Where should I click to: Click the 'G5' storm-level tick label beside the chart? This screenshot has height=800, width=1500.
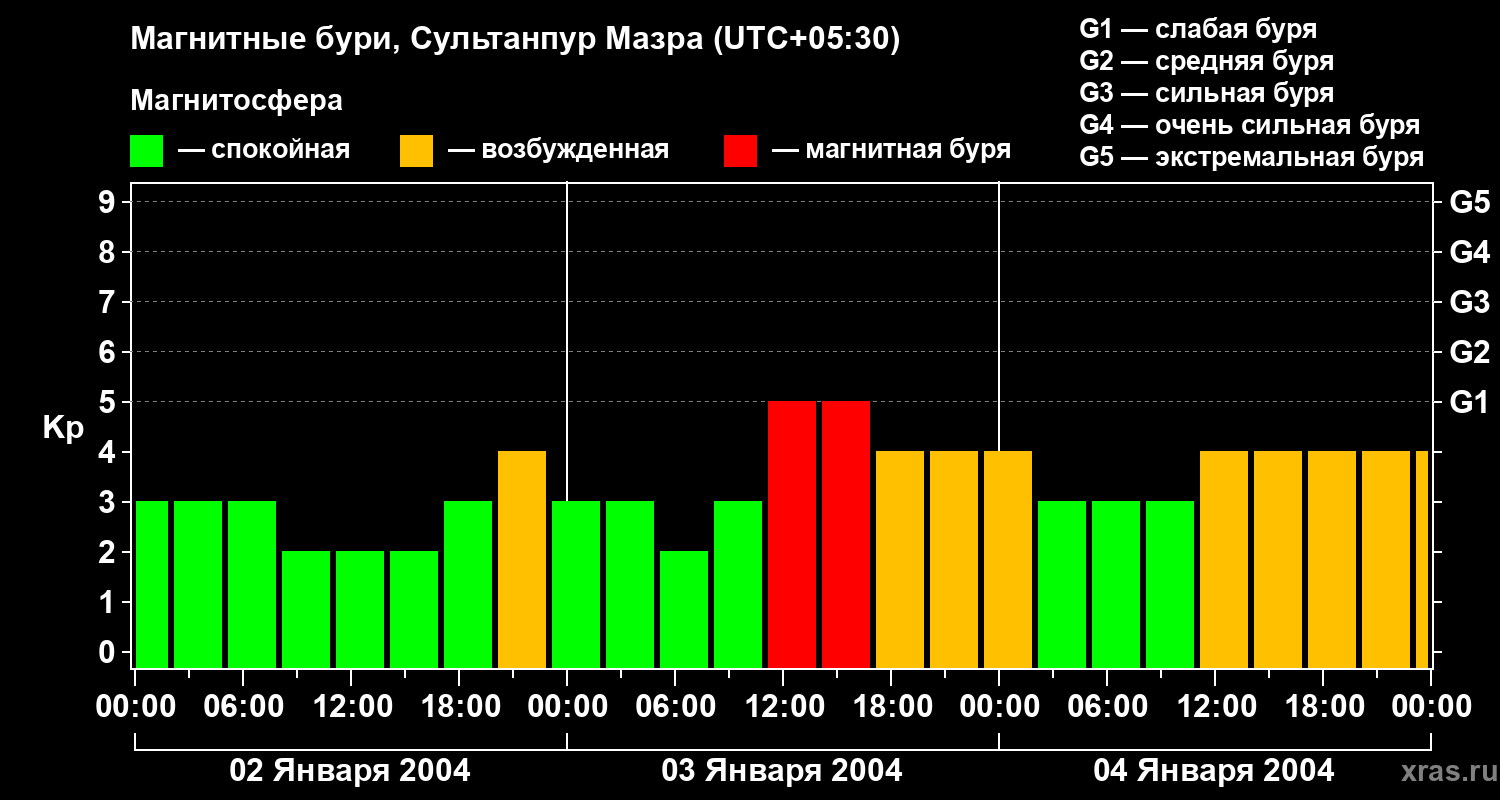[x=1469, y=202]
